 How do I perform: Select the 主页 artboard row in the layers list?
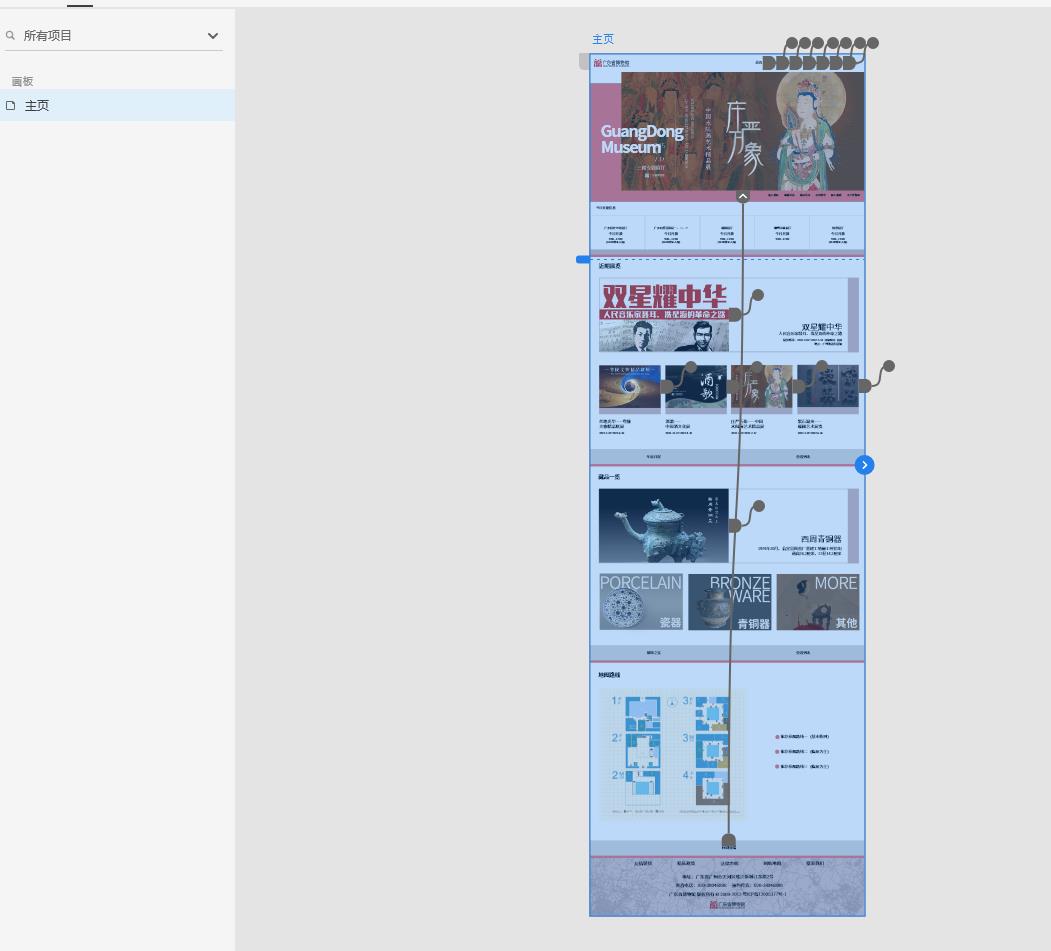point(117,105)
